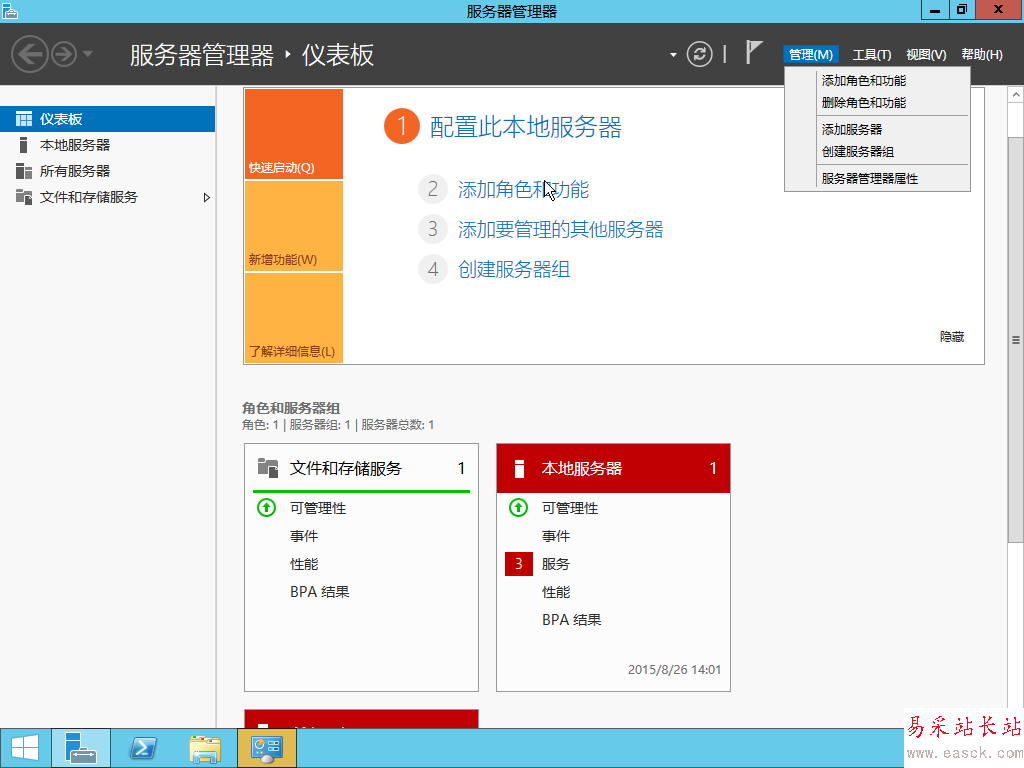Select 本地服务器 in the left sidebar

[x=107, y=145]
